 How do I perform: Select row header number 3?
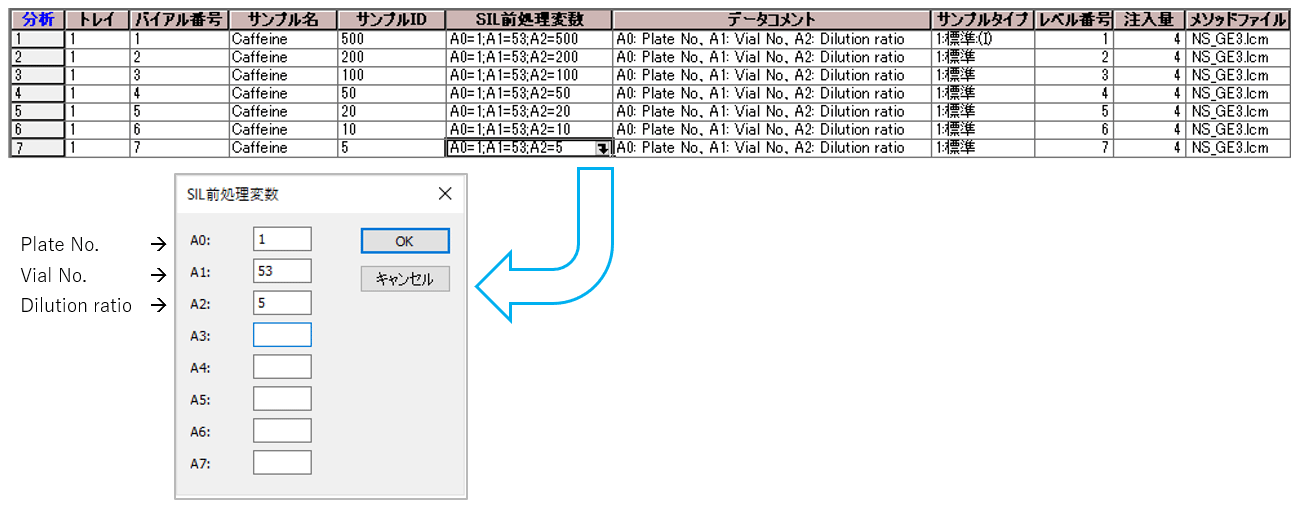pos(38,75)
